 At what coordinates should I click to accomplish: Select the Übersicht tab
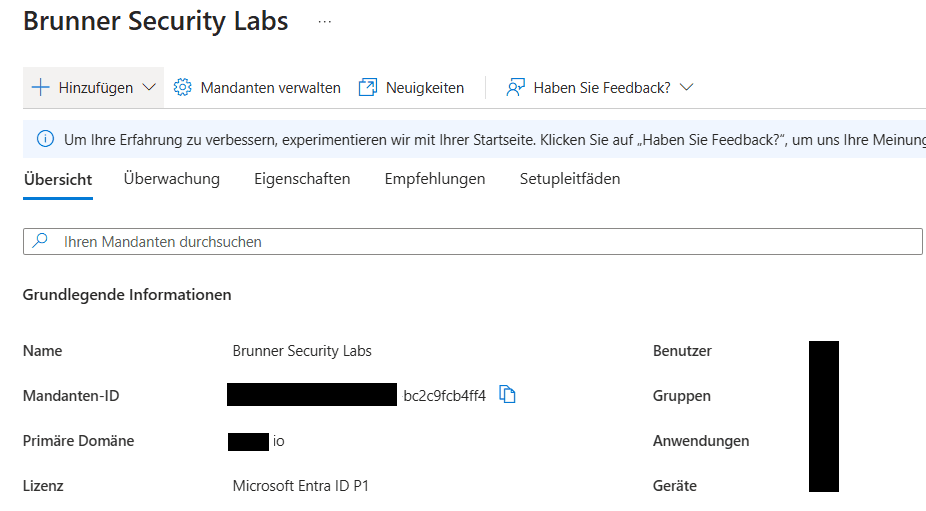click(58, 180)
